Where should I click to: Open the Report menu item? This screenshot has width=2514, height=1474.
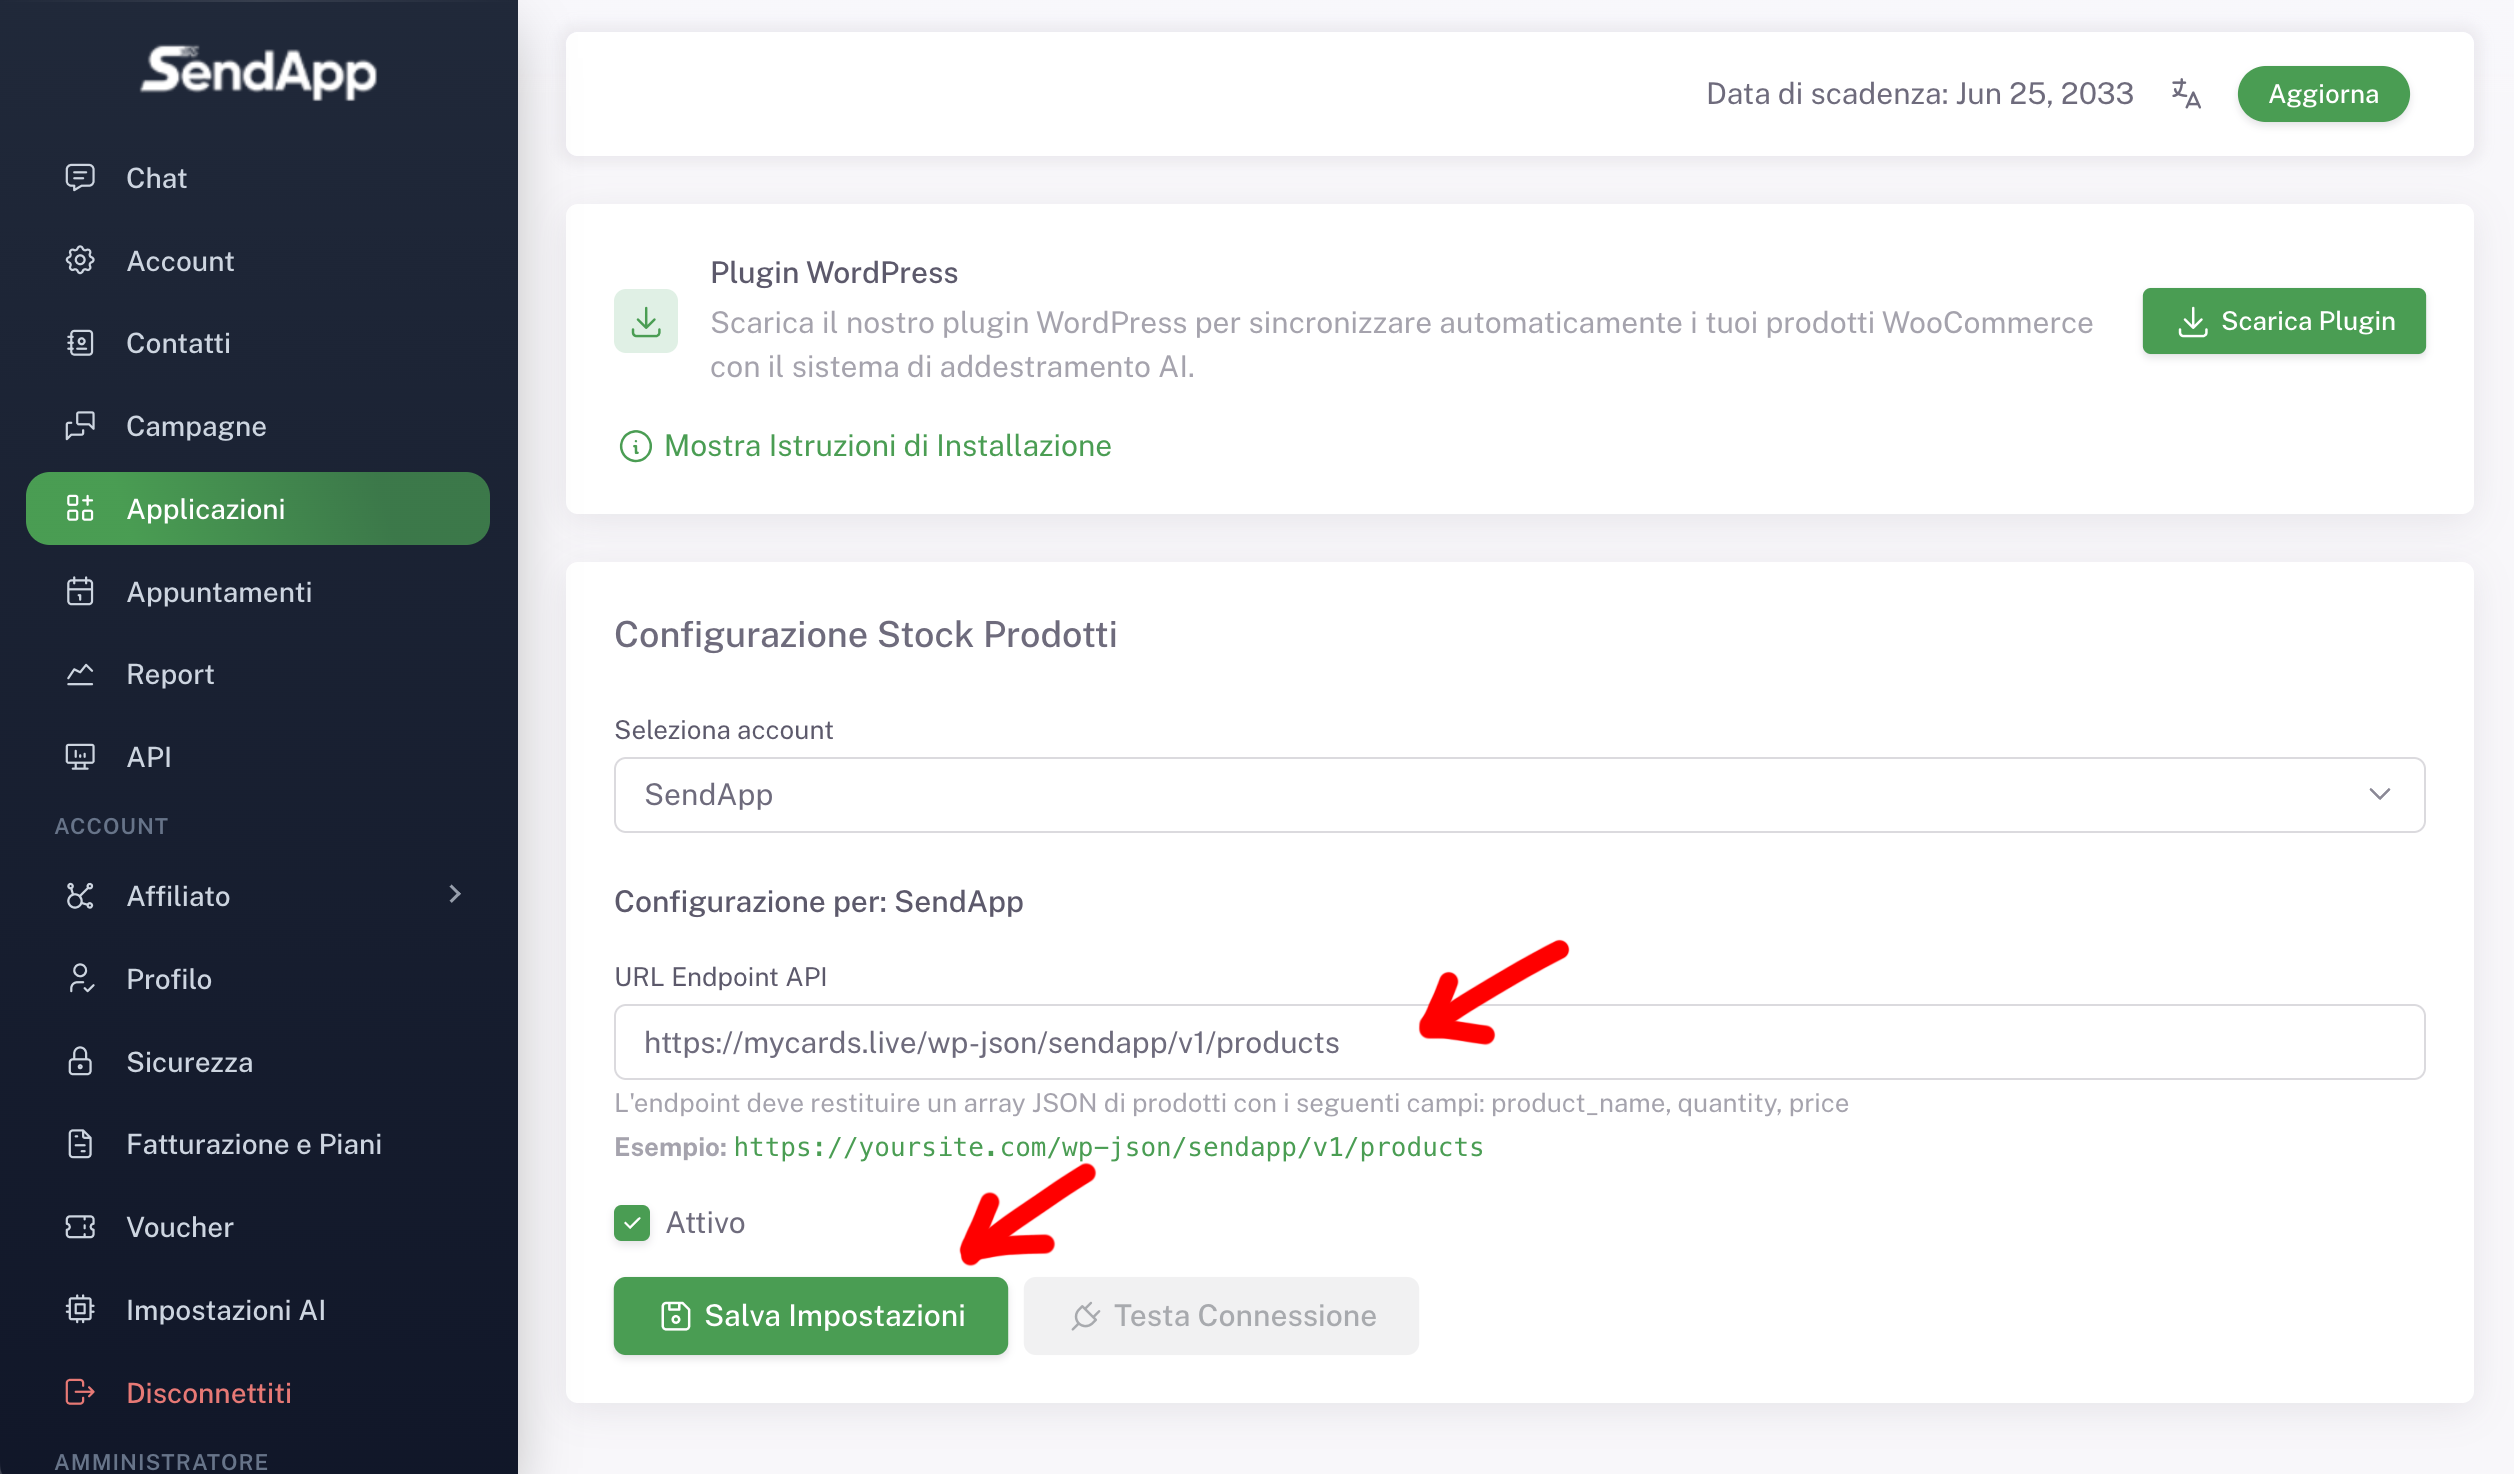pos(170,674)
